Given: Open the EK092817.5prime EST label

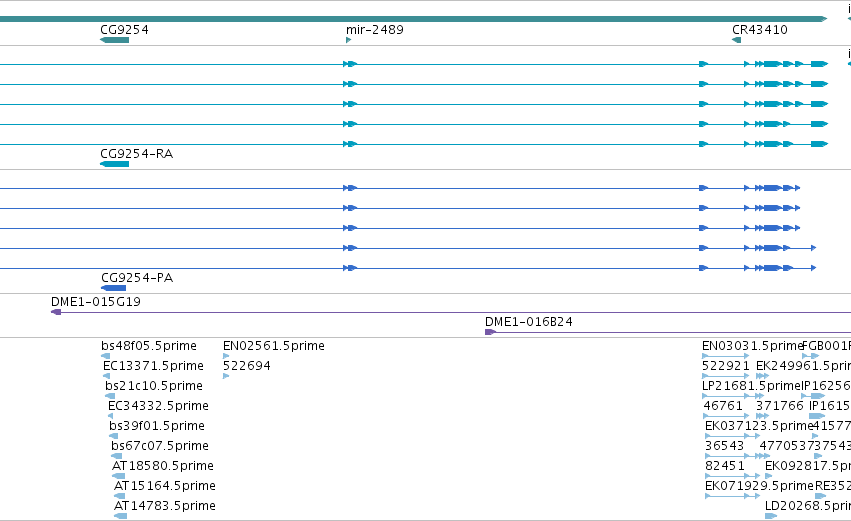Looking at the screenshot, I should [808, 466].
